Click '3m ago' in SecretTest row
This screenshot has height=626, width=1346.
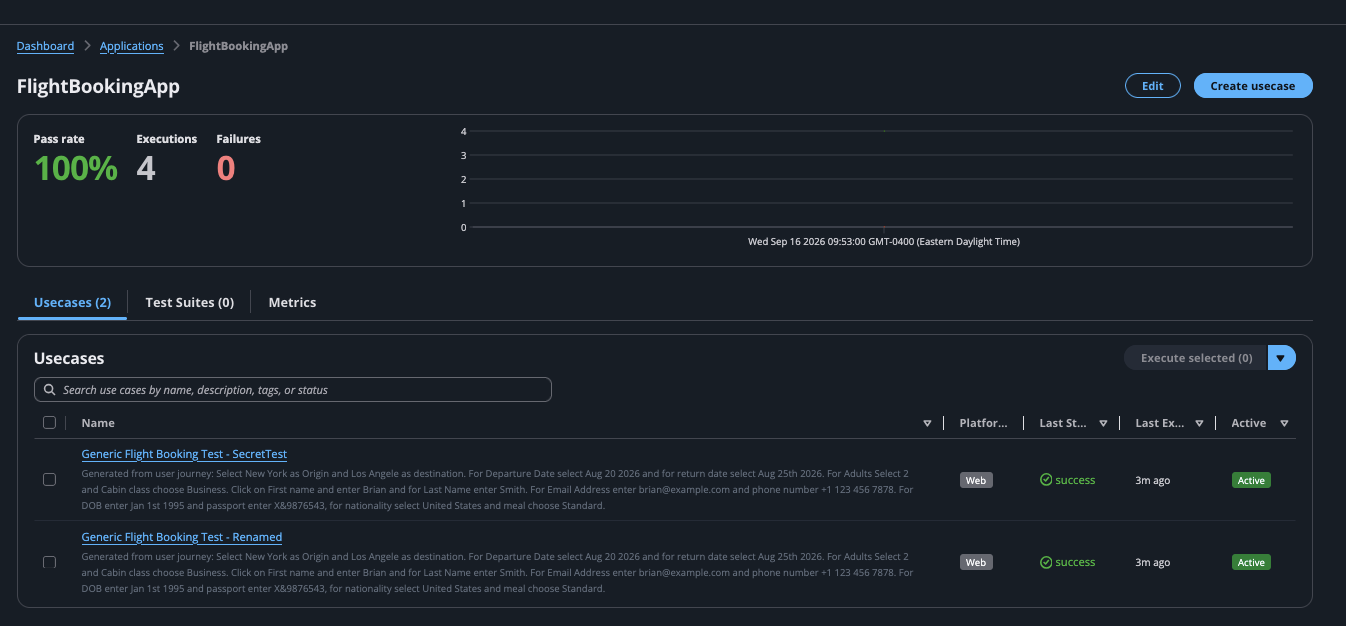[1153, 480]
